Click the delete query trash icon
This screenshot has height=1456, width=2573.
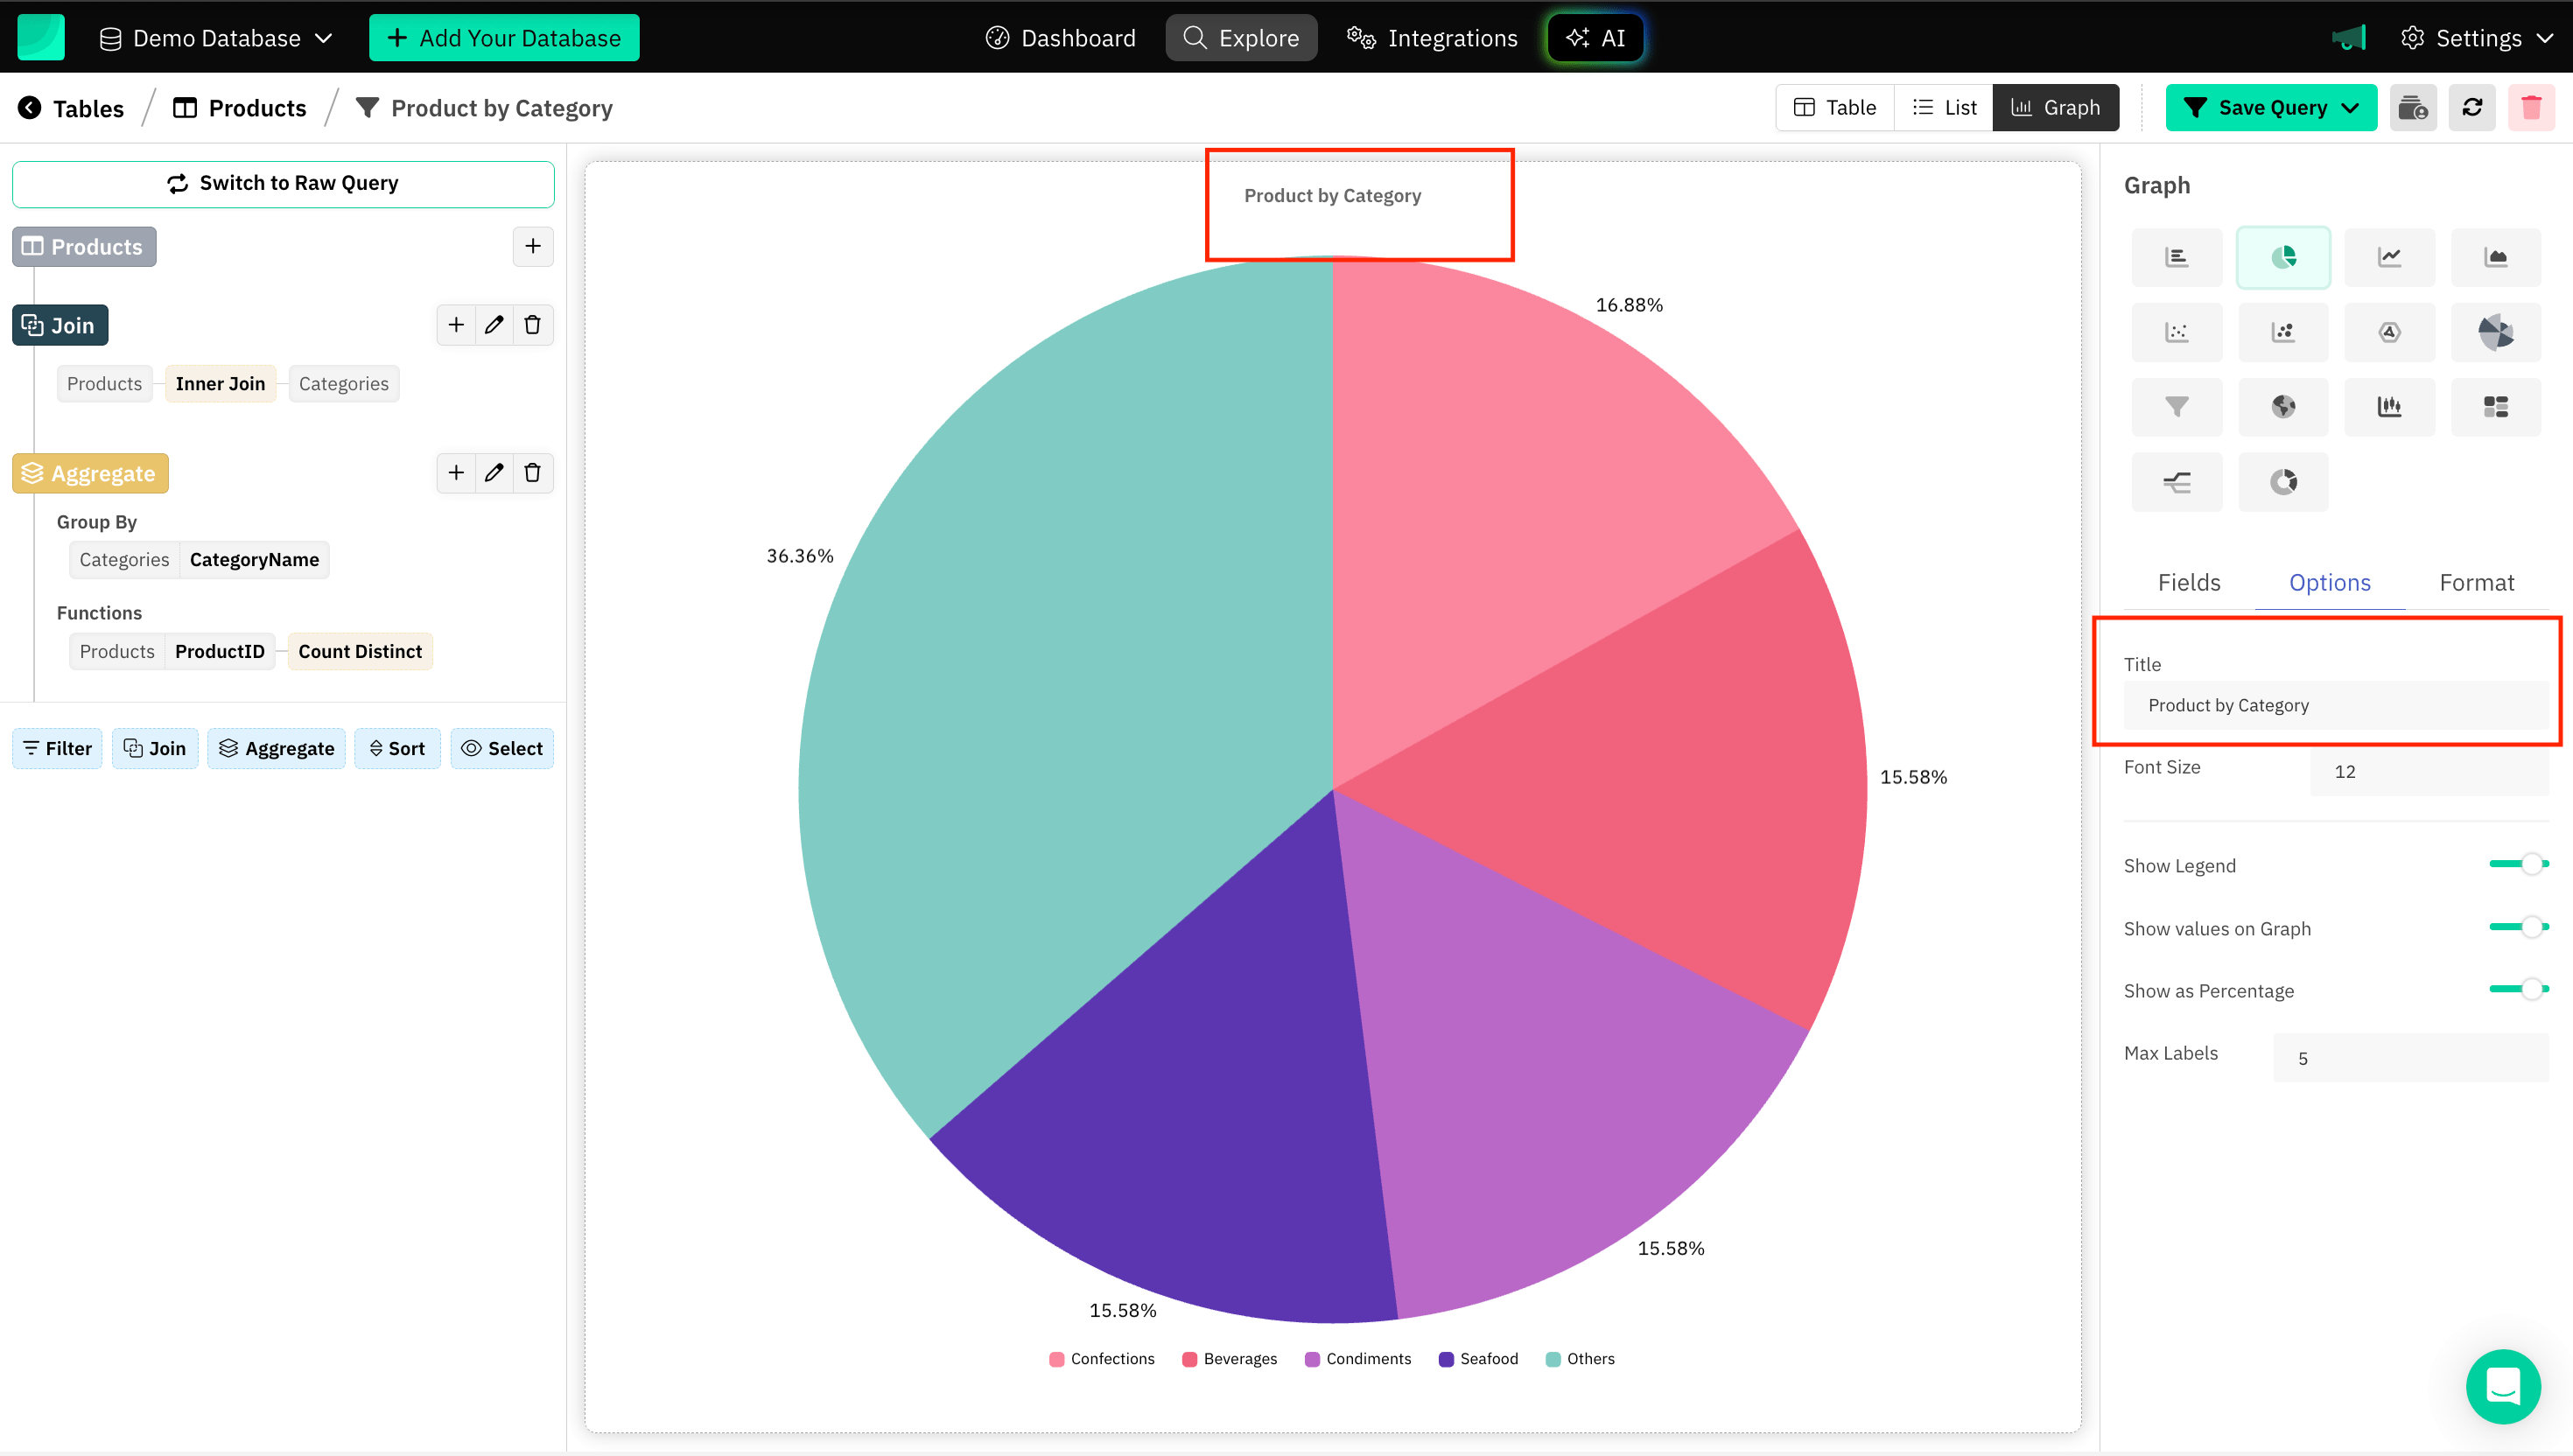click(2531, 107)
